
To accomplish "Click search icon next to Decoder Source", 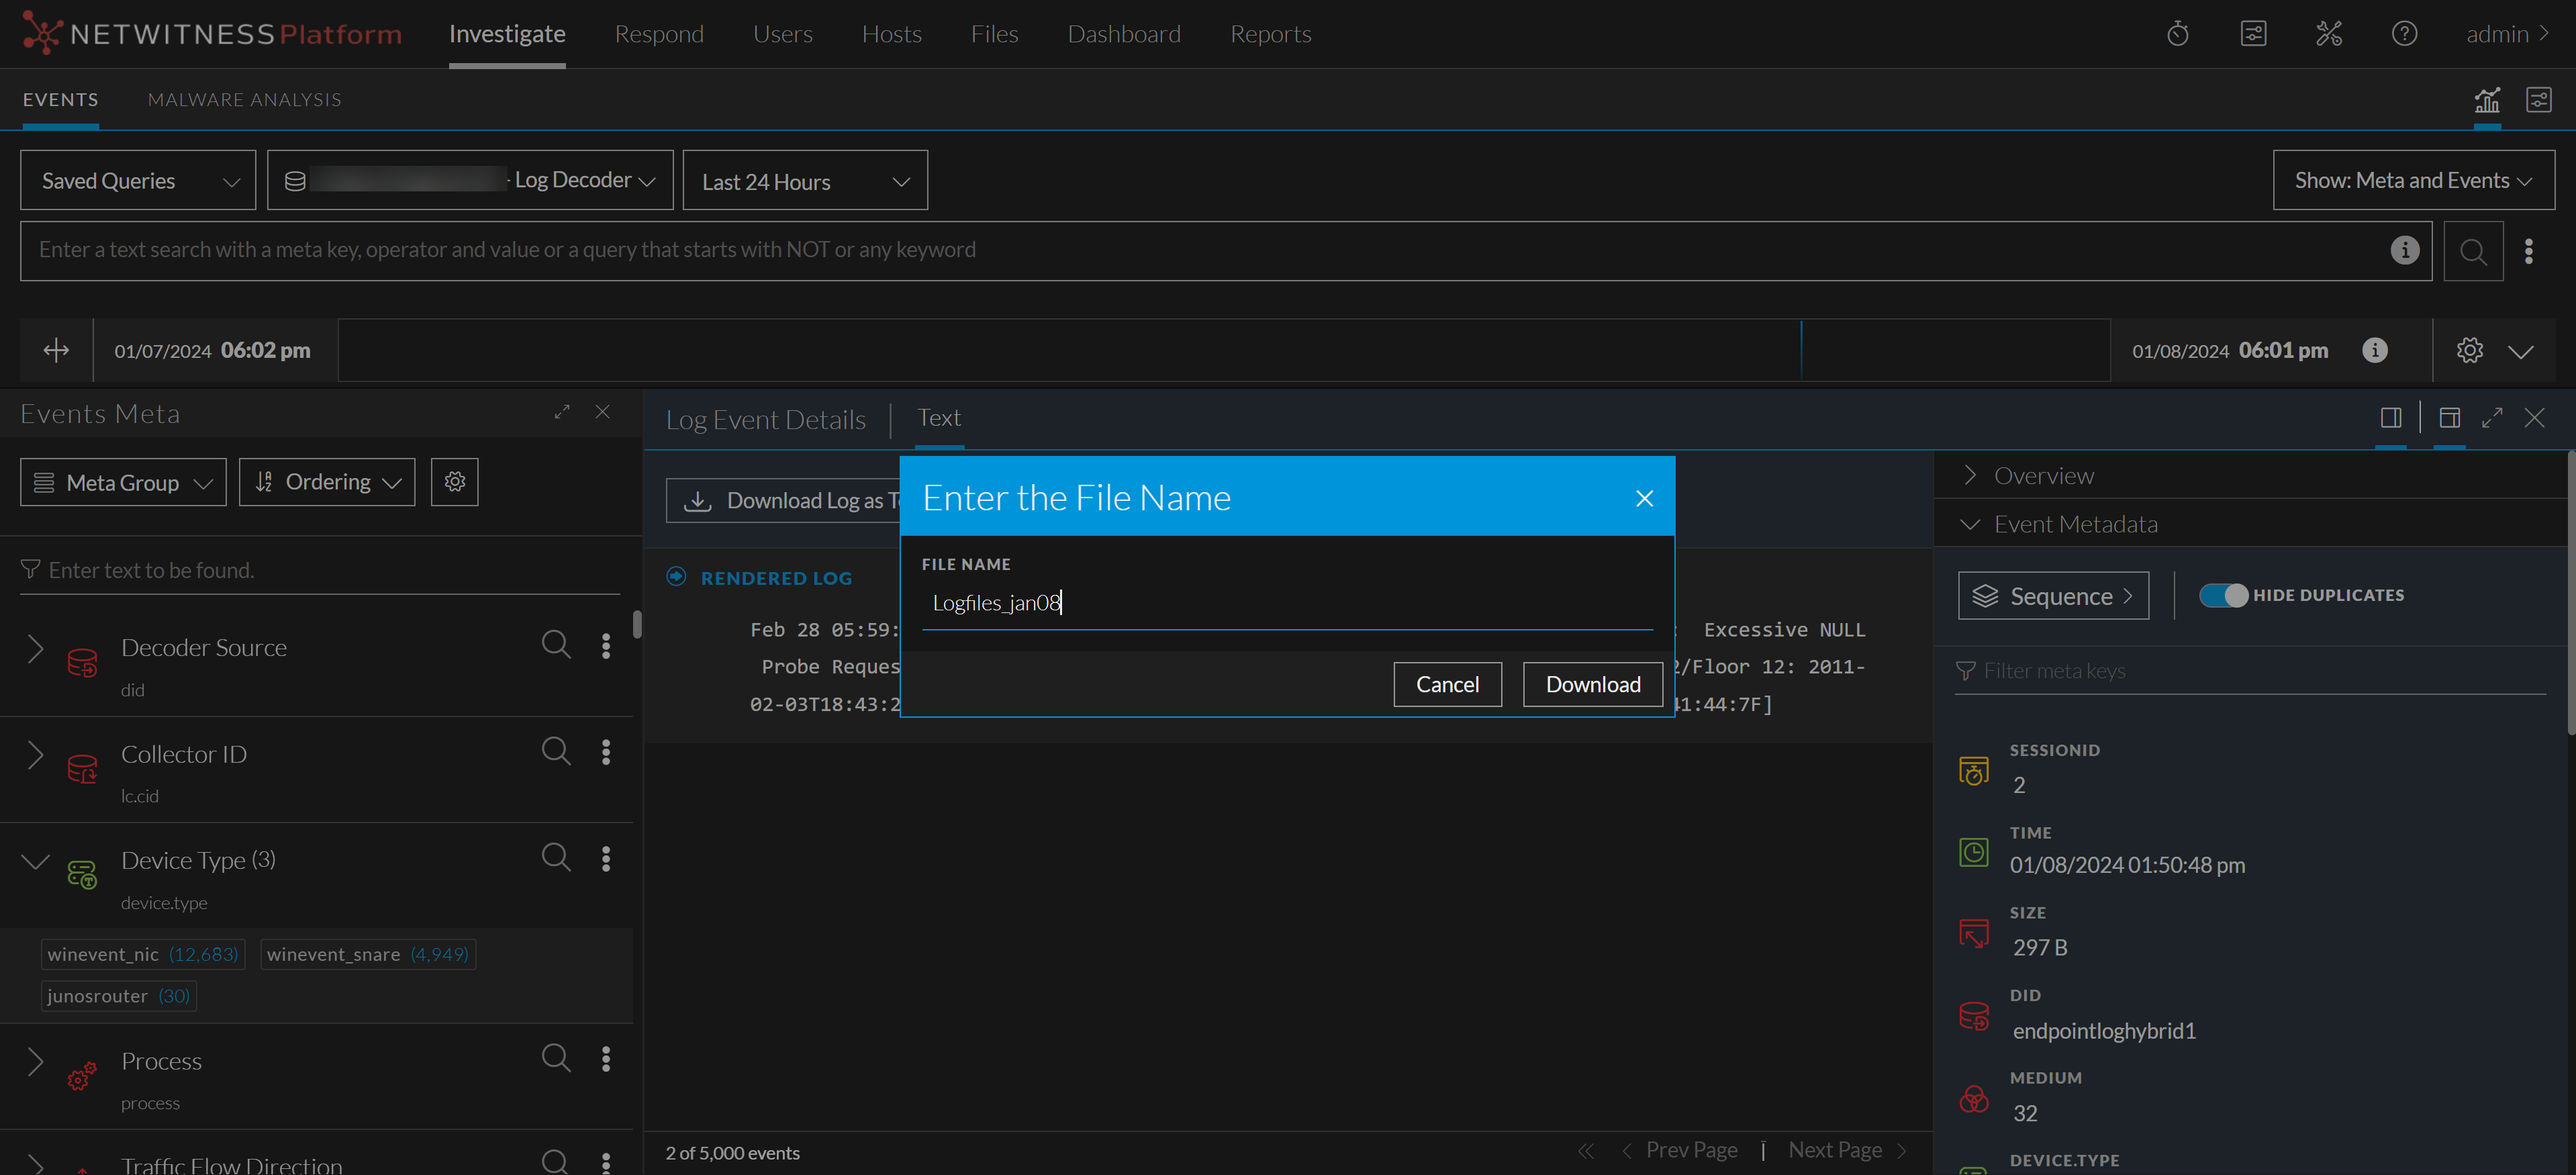I will pyautogui.click(x=556, y=645).
